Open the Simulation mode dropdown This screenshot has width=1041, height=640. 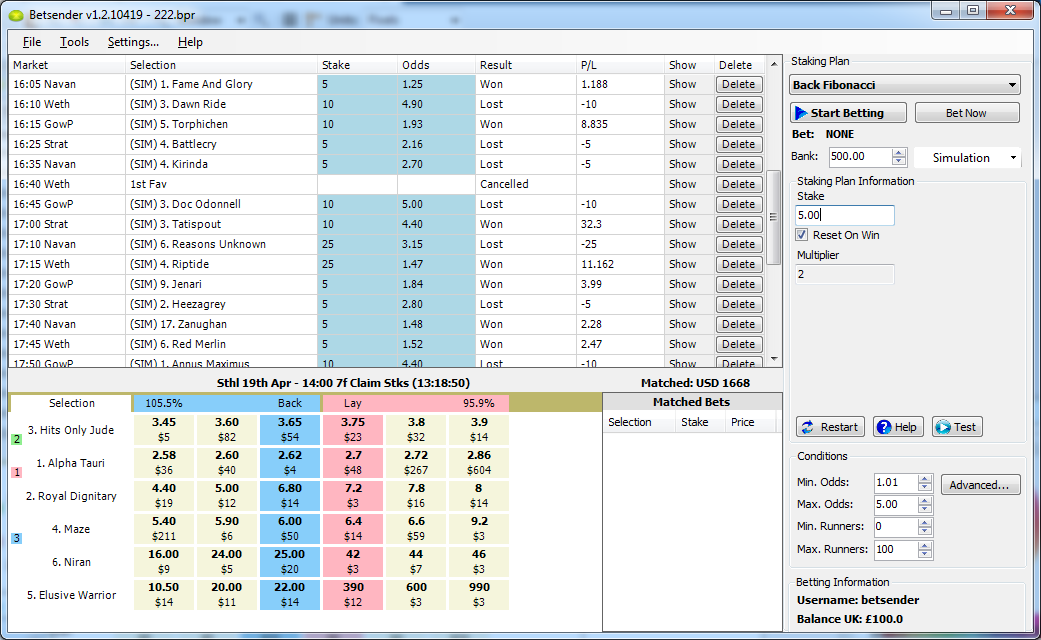point(967,157)
